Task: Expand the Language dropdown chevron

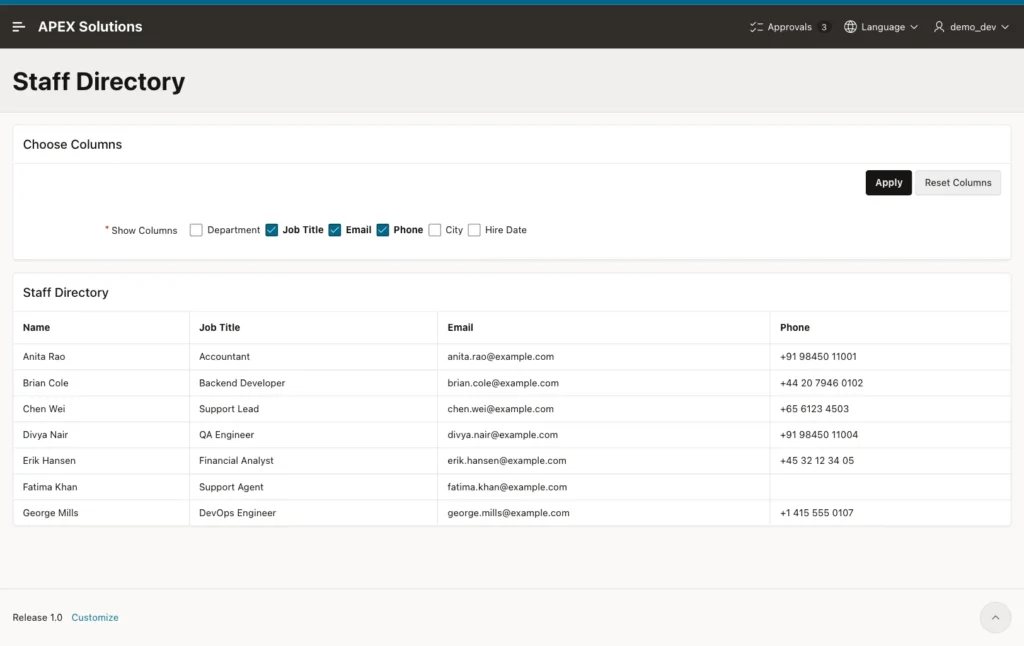Action: [914, 27]
